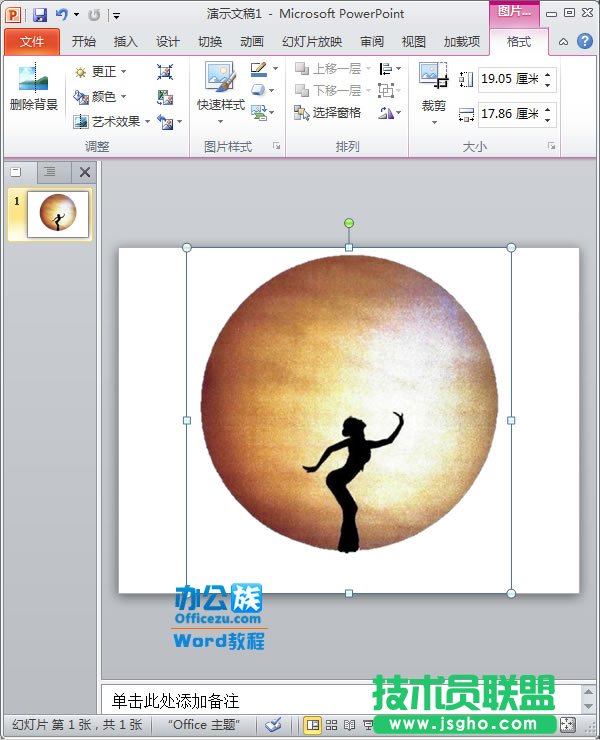The image size is (600, 740).
Task: Click the "Office 主题" theme label
Action: pyautogui.click(x=203, y=725)
